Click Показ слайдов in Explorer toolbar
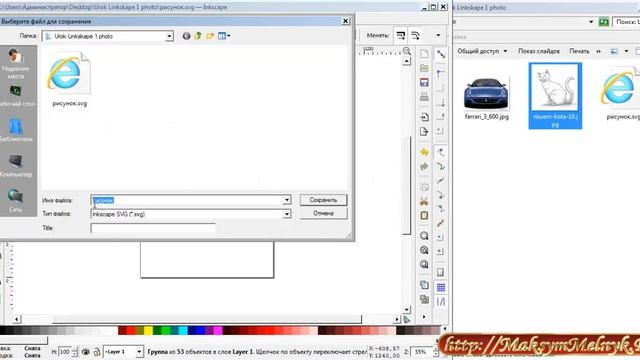The image size is (640, 360). [539, 51]
